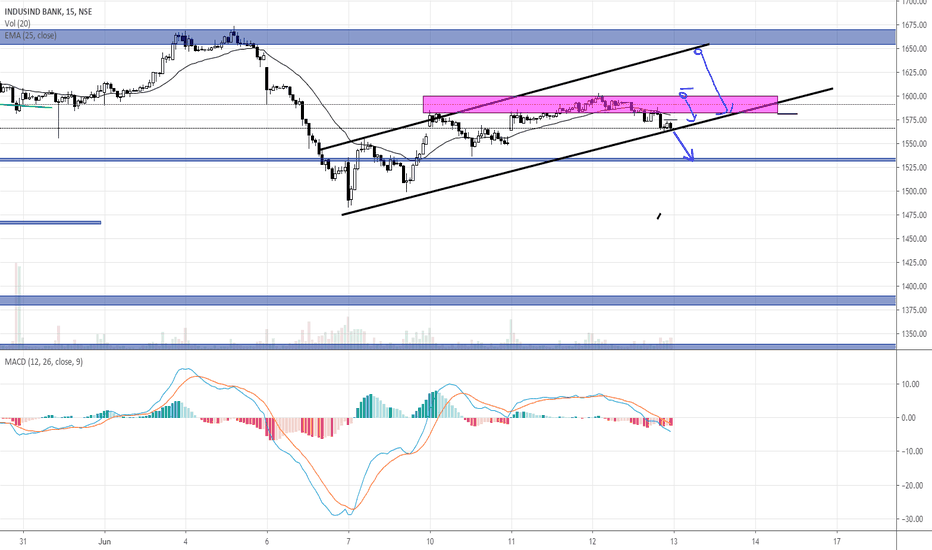Select the EMA (25, close) indicator label
This screenshot has height=550, width=932.
[x=30, y=36]
